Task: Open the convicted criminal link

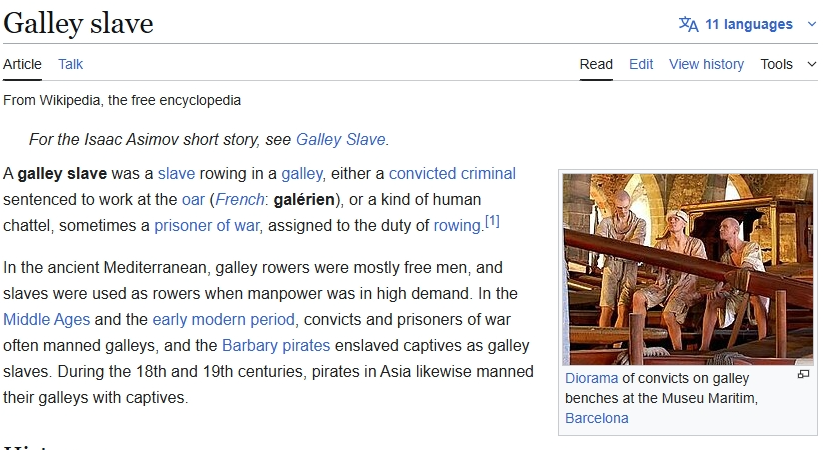Action: tap(452, 174)
